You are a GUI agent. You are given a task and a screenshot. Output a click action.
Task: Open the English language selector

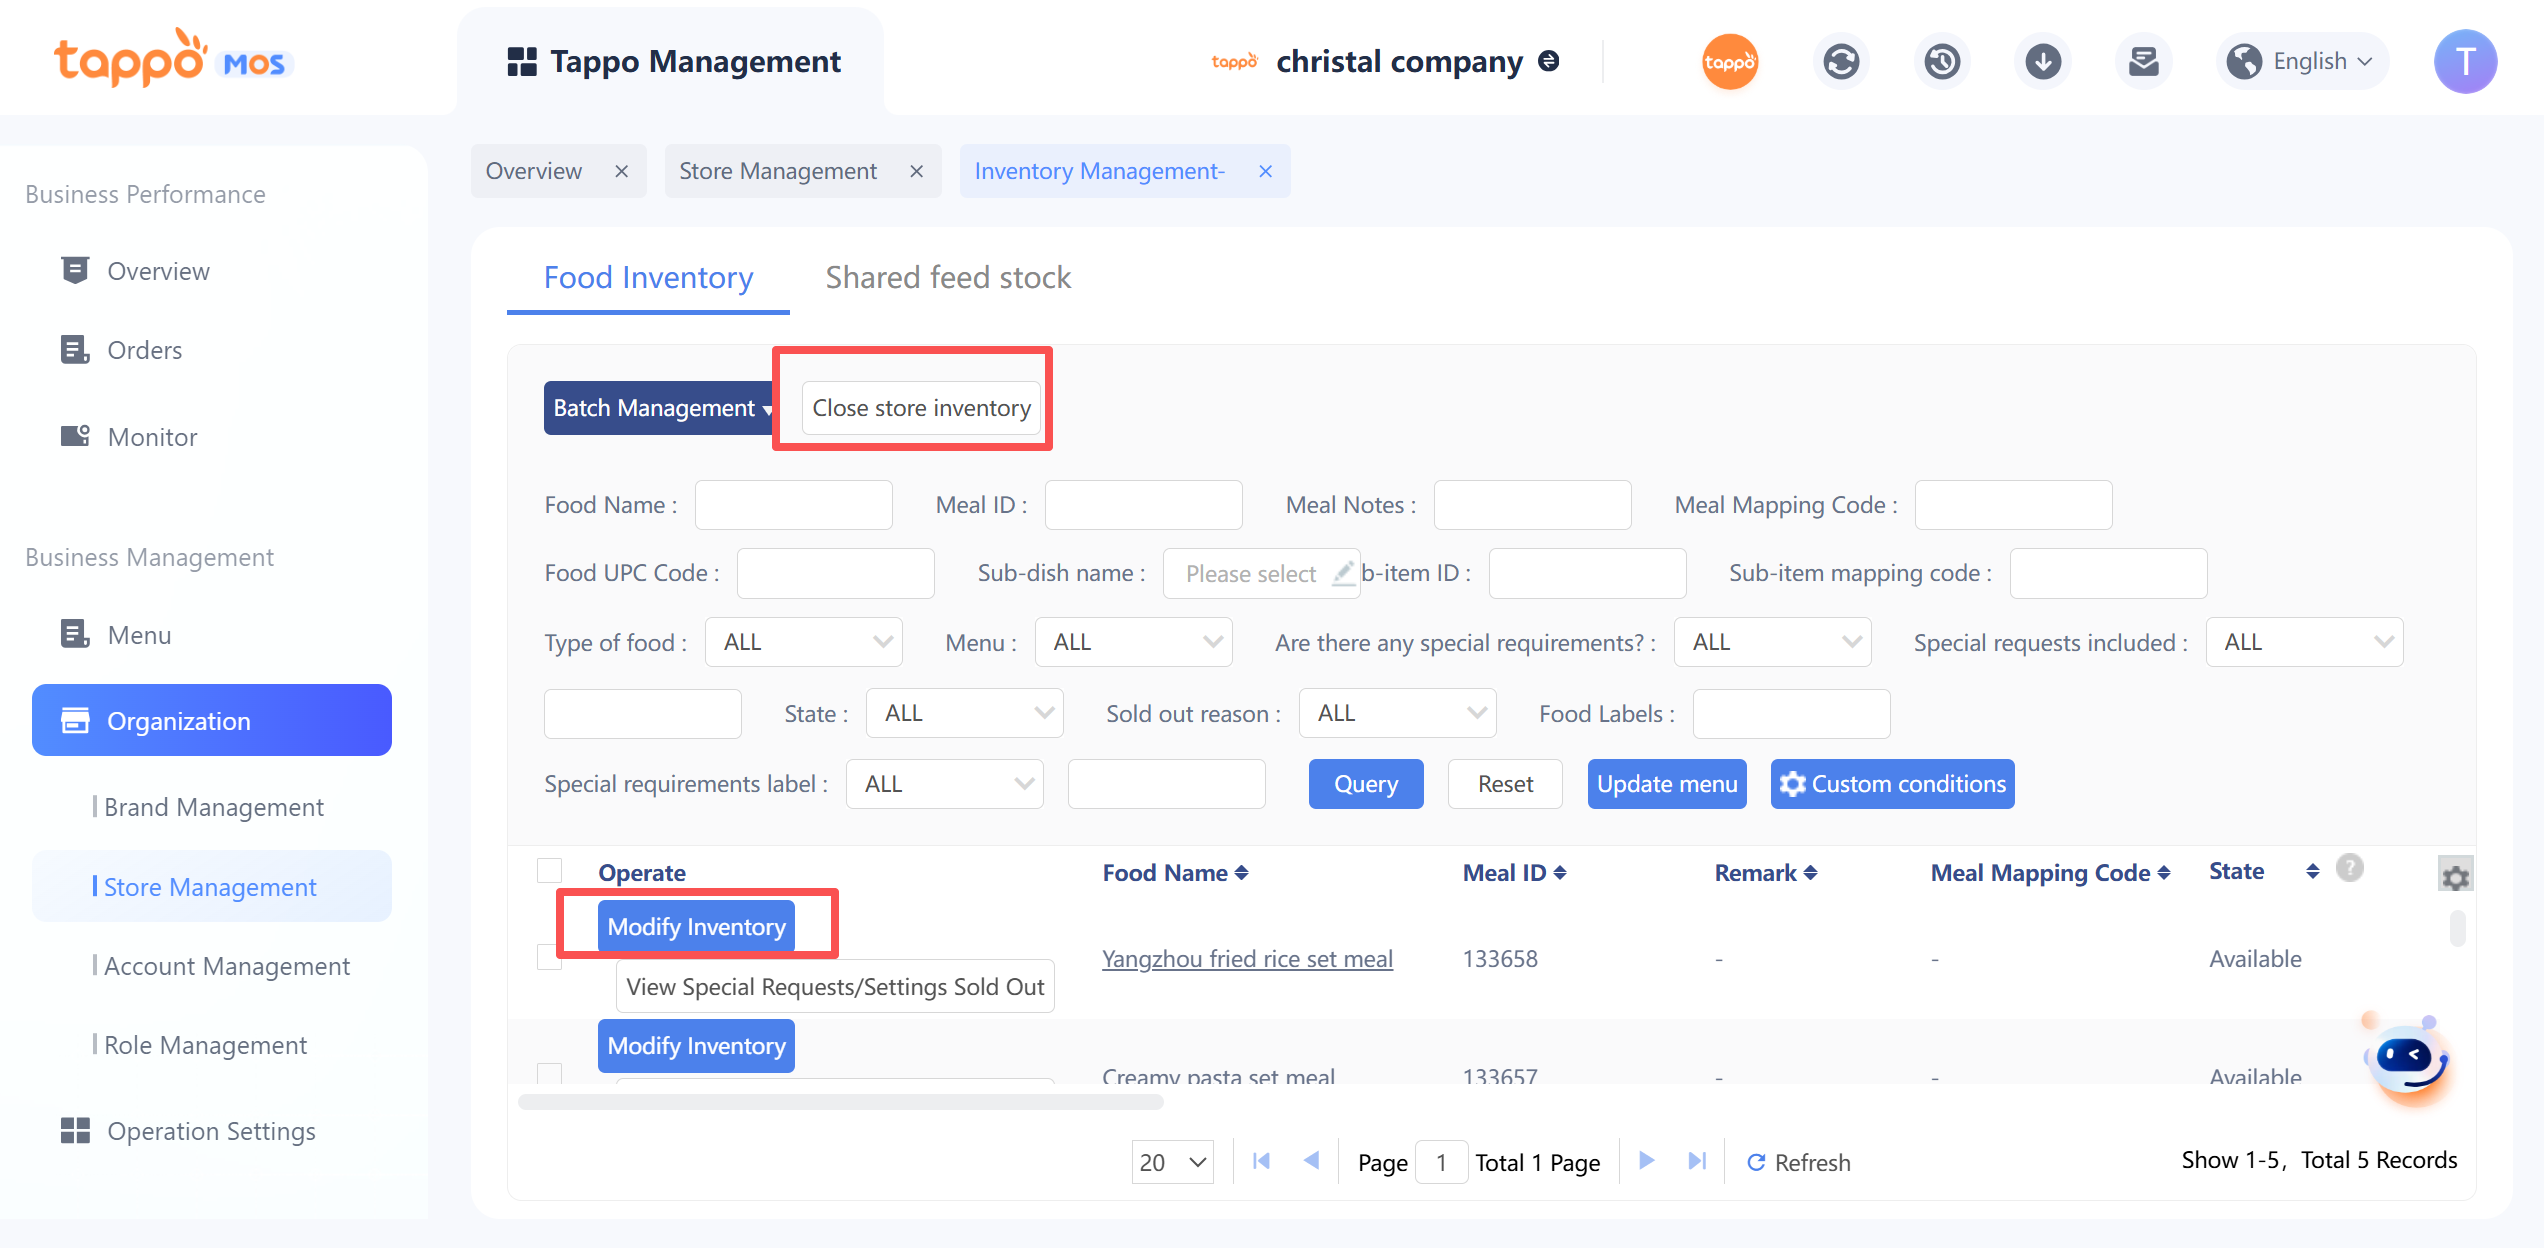[2303, 62]
